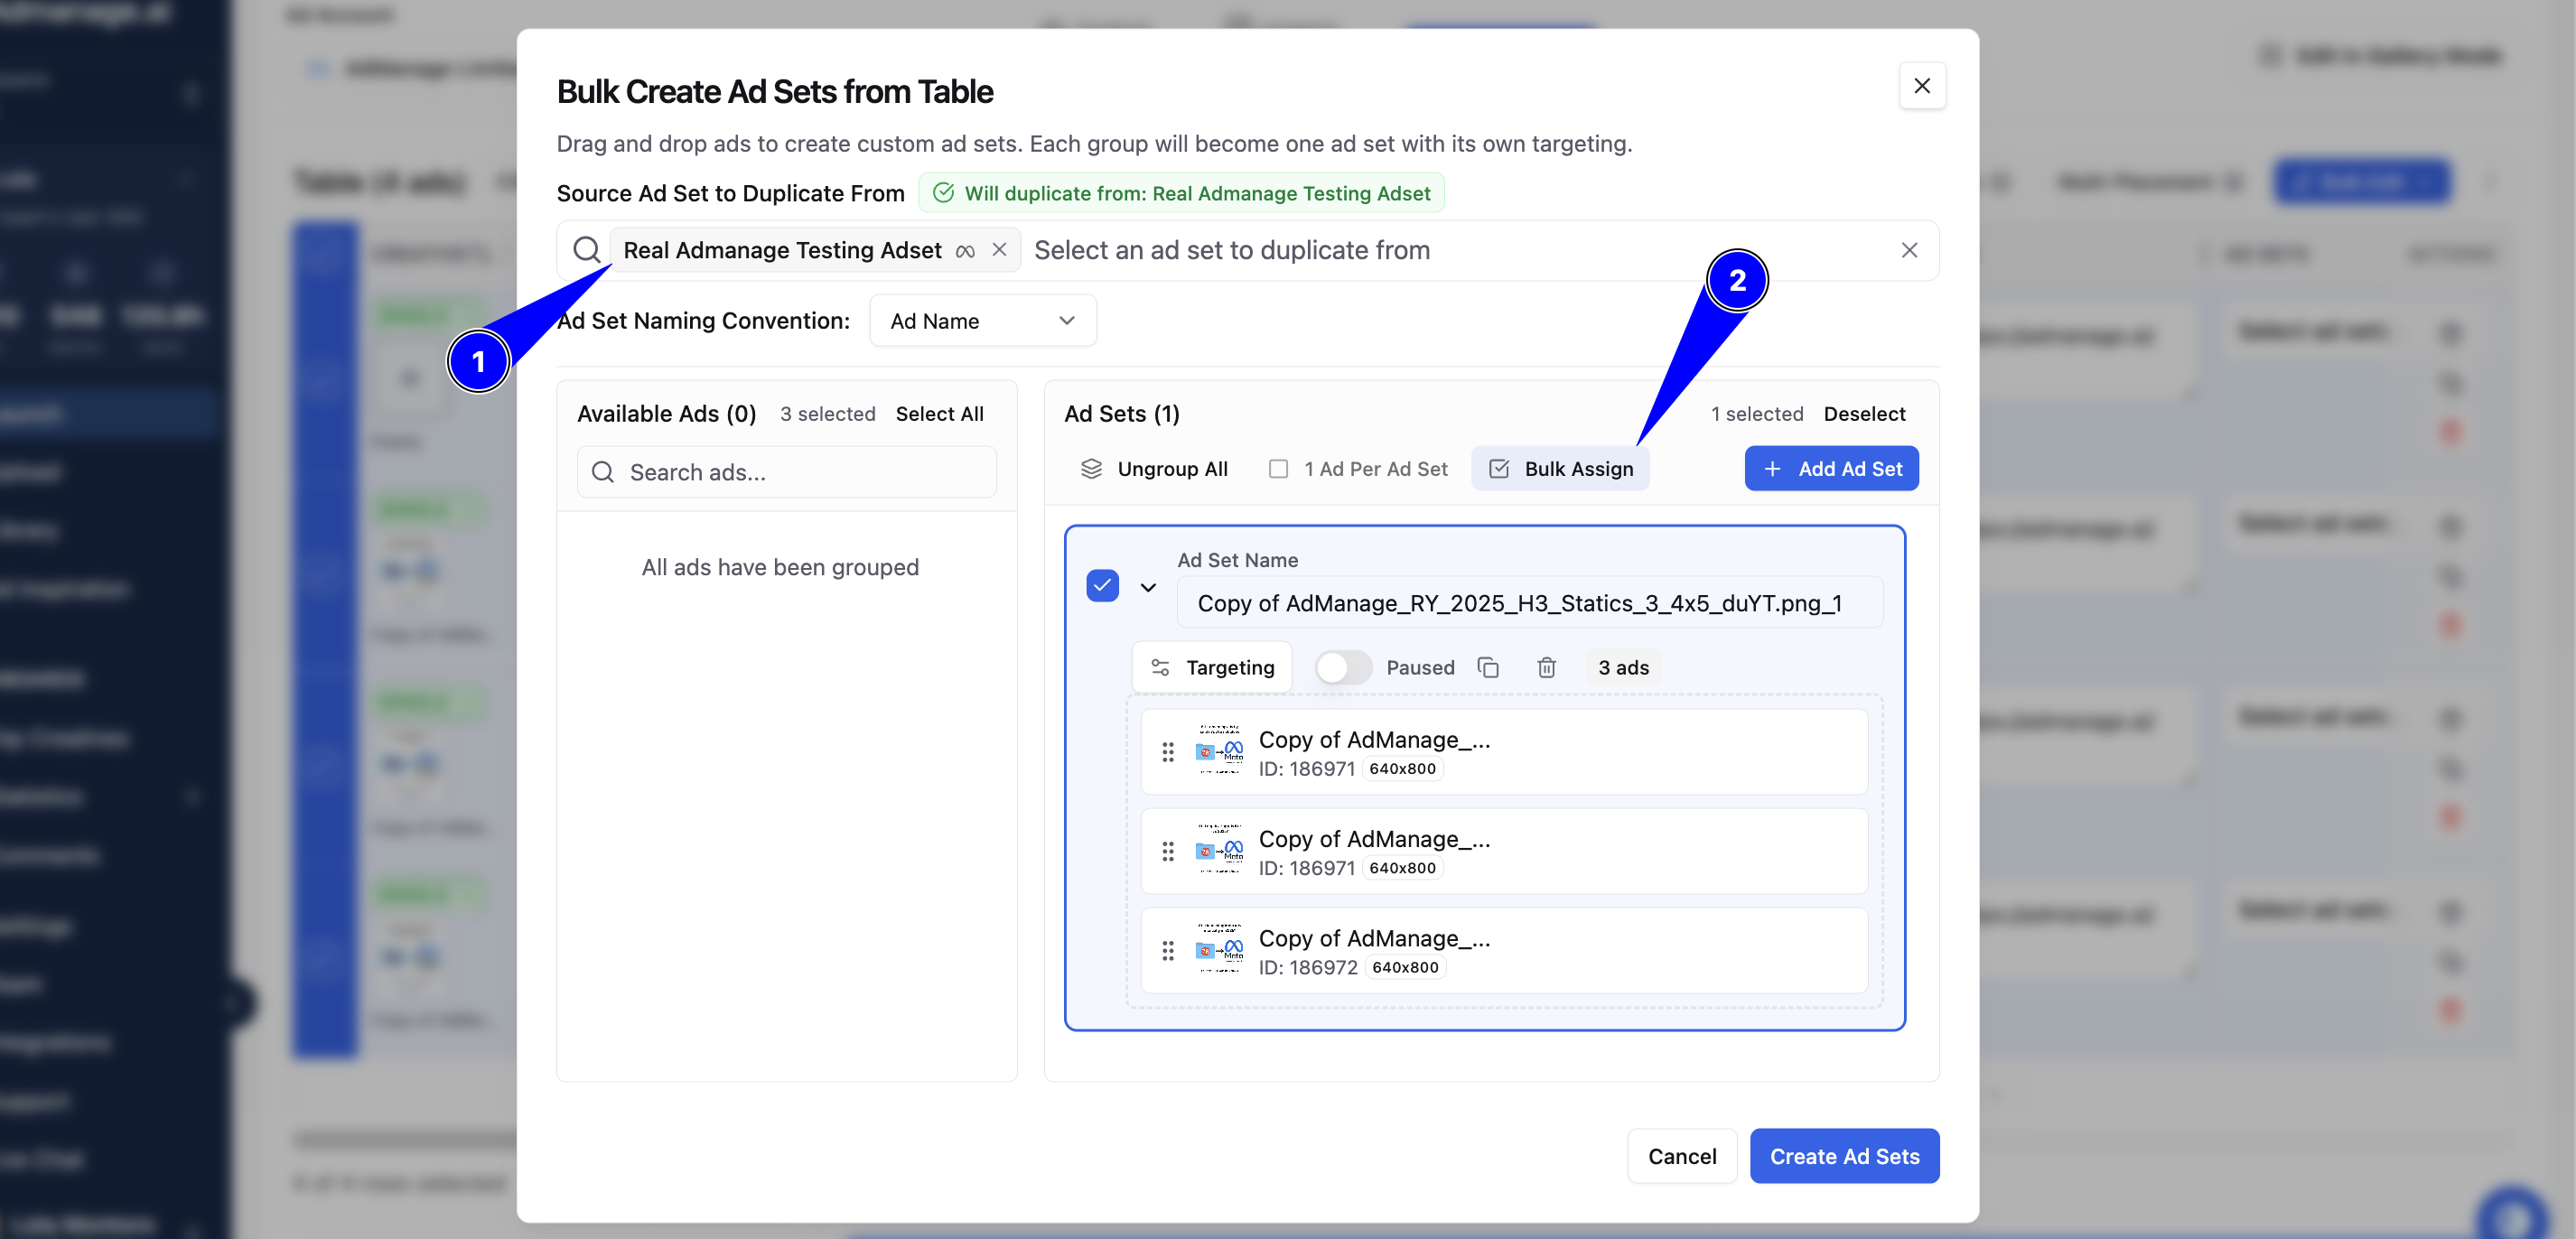Toggle the Paused status switch

(1343, 667)
